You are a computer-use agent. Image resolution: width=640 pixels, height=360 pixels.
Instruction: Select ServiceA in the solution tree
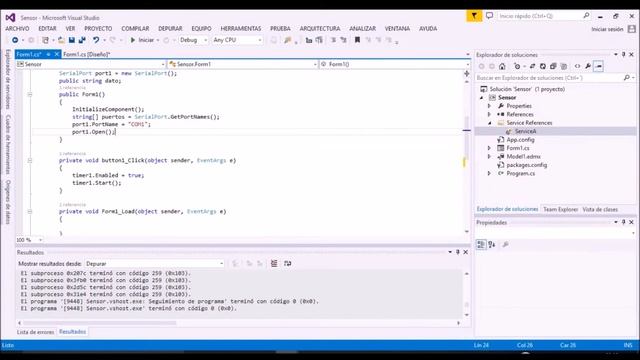525,131
